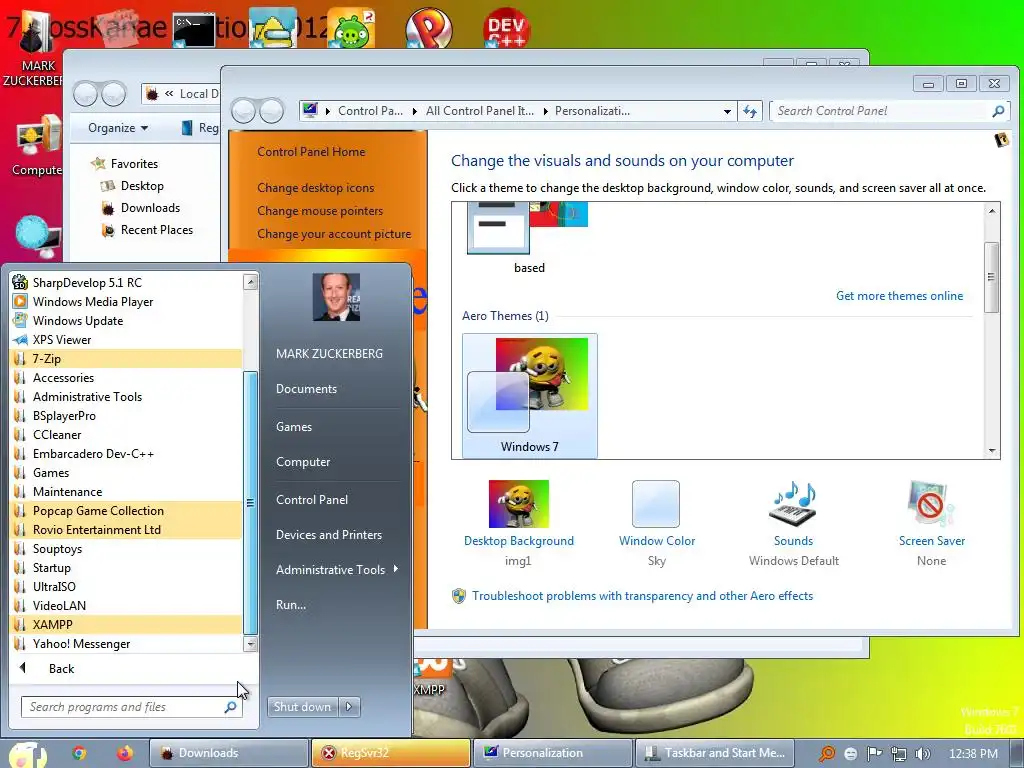This screenshot has width=1024, height=768.
Task: Expand Administrative Tools submenu in Start menu
Action: (336, 569)
